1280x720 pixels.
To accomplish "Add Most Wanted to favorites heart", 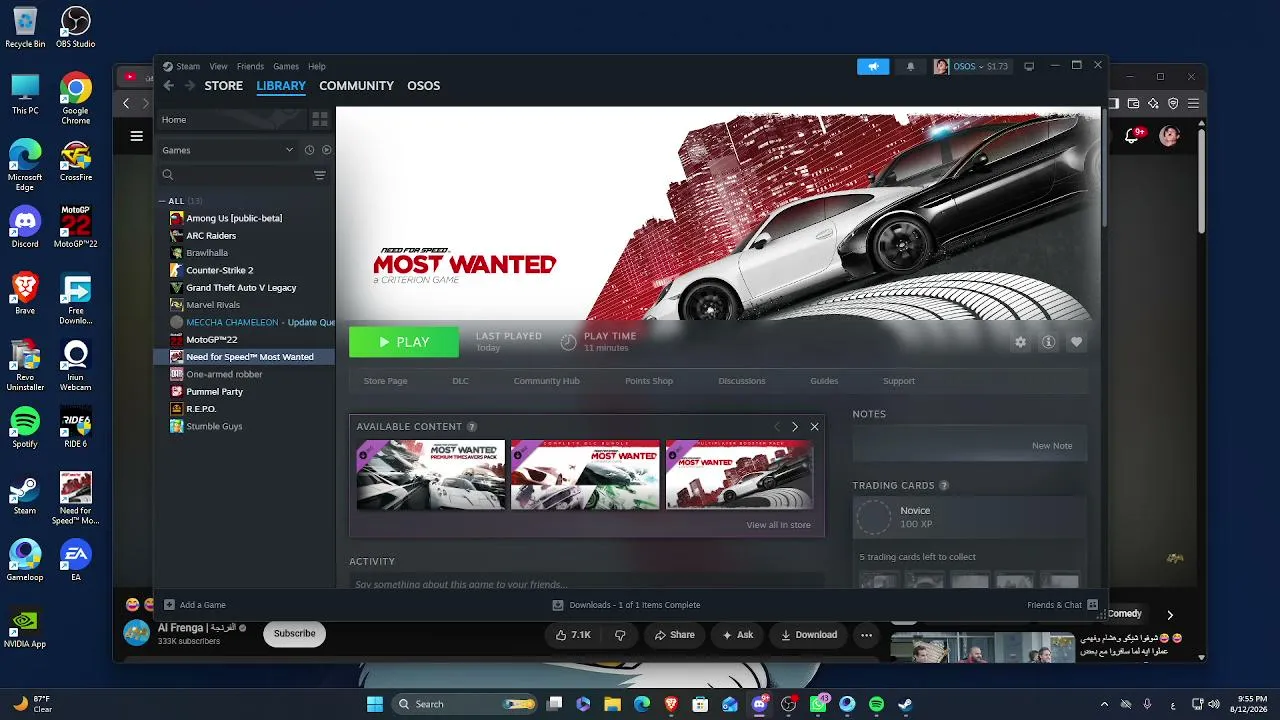I will [1076, 342].
